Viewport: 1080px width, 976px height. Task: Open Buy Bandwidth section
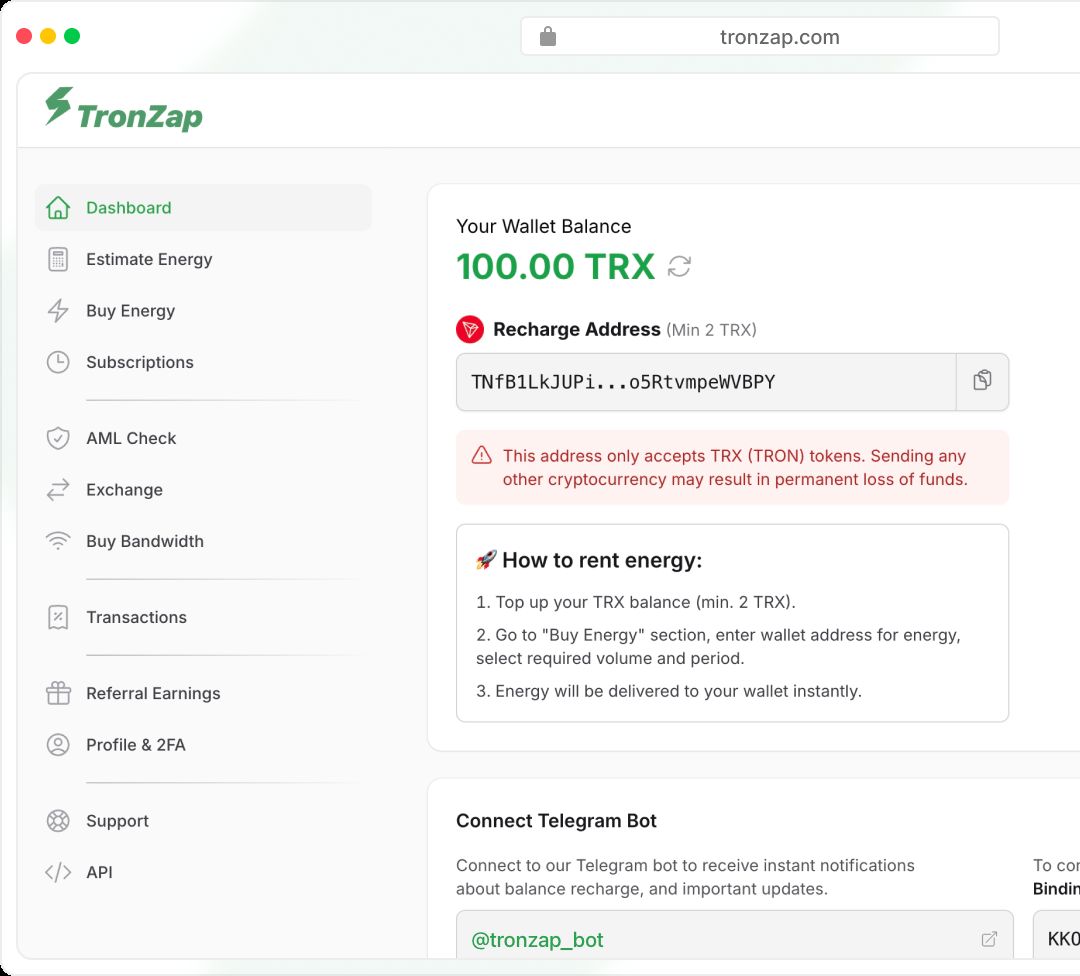(x=203, y=541)
